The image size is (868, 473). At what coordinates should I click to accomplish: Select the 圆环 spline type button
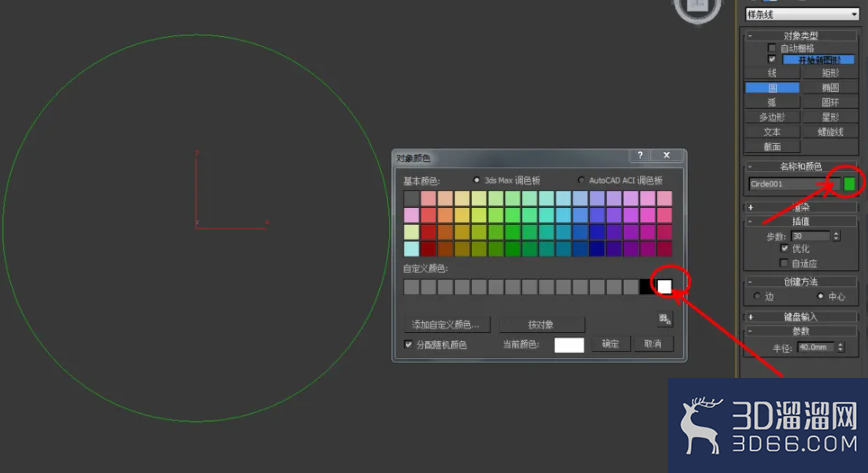click(830, 102)
